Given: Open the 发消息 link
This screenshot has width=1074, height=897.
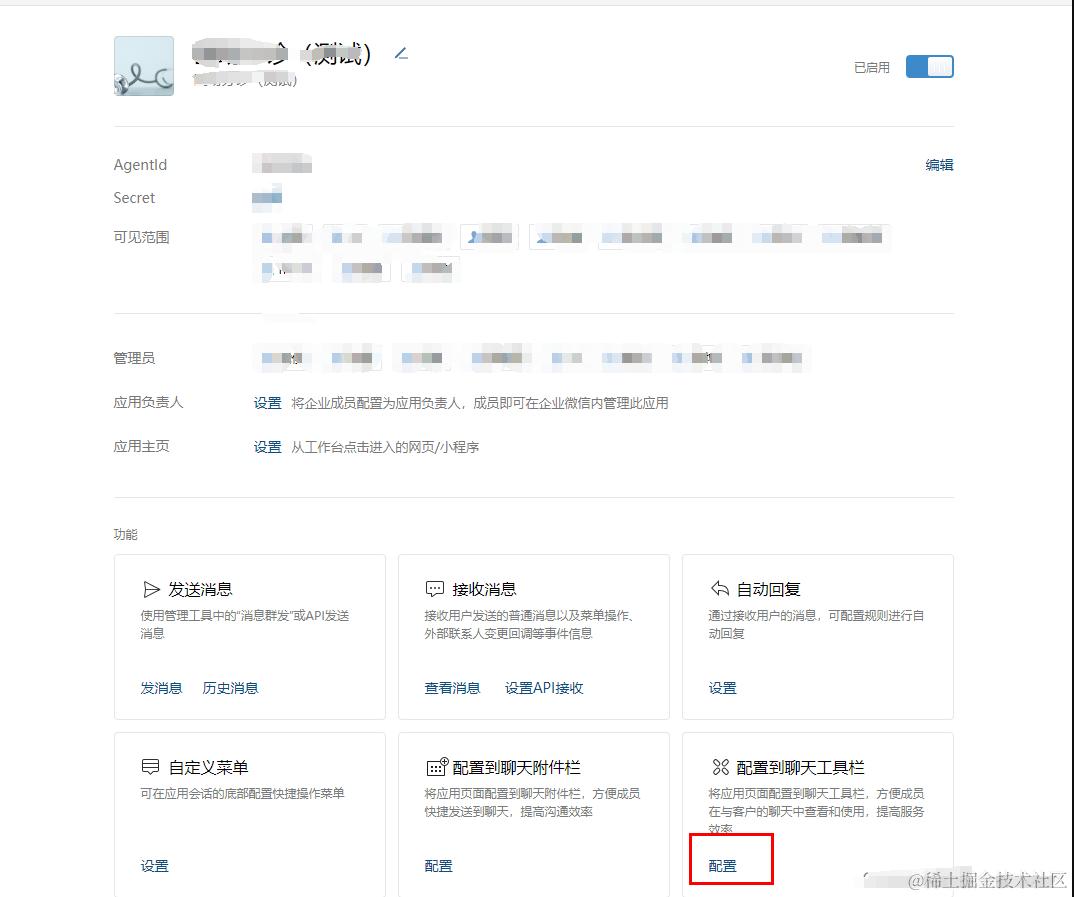Looking at the screenshot, I should tap(161, 688).
